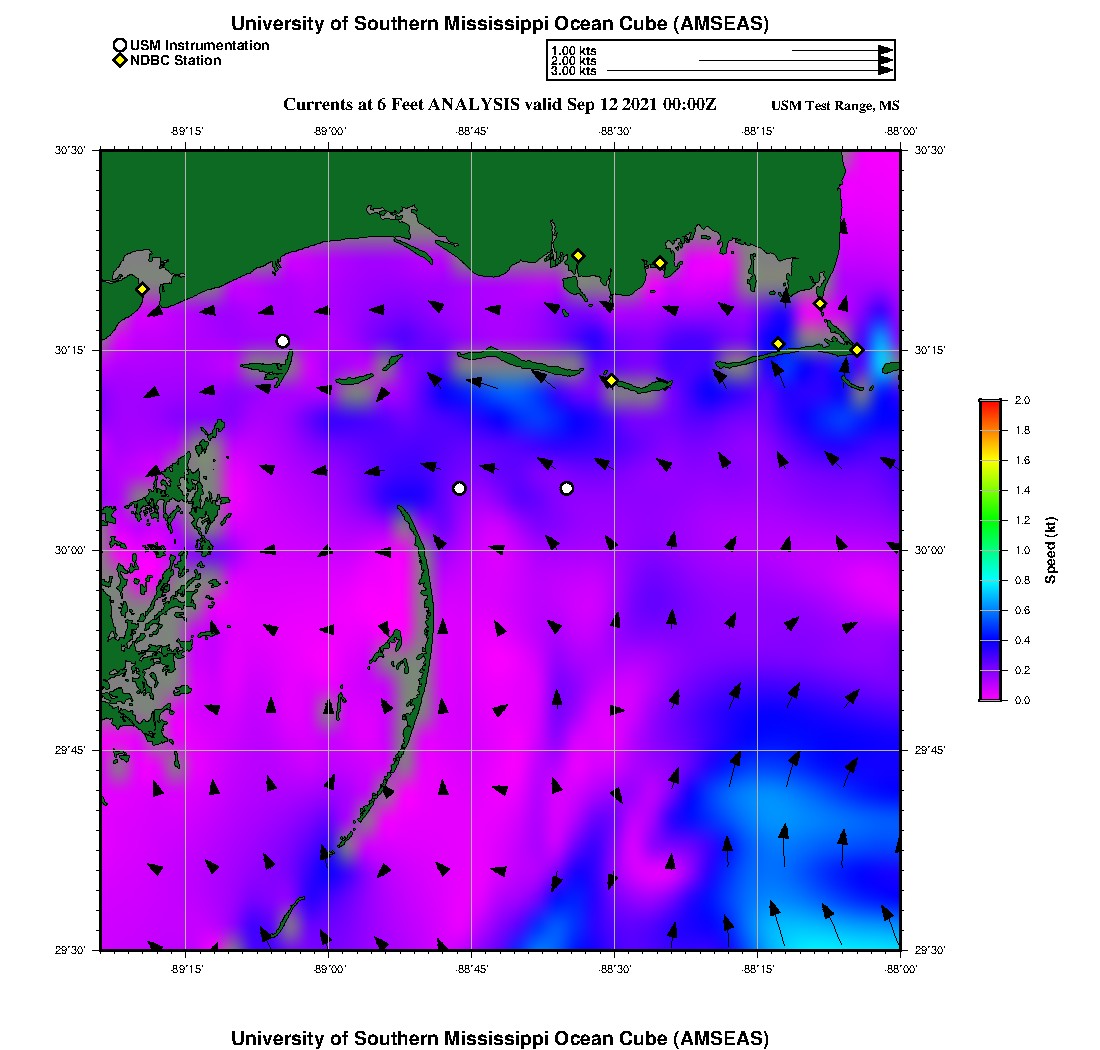Click the 2.00 kts scale label
The width and height of the screenshot is (1100, 1050).
[573, 61]
